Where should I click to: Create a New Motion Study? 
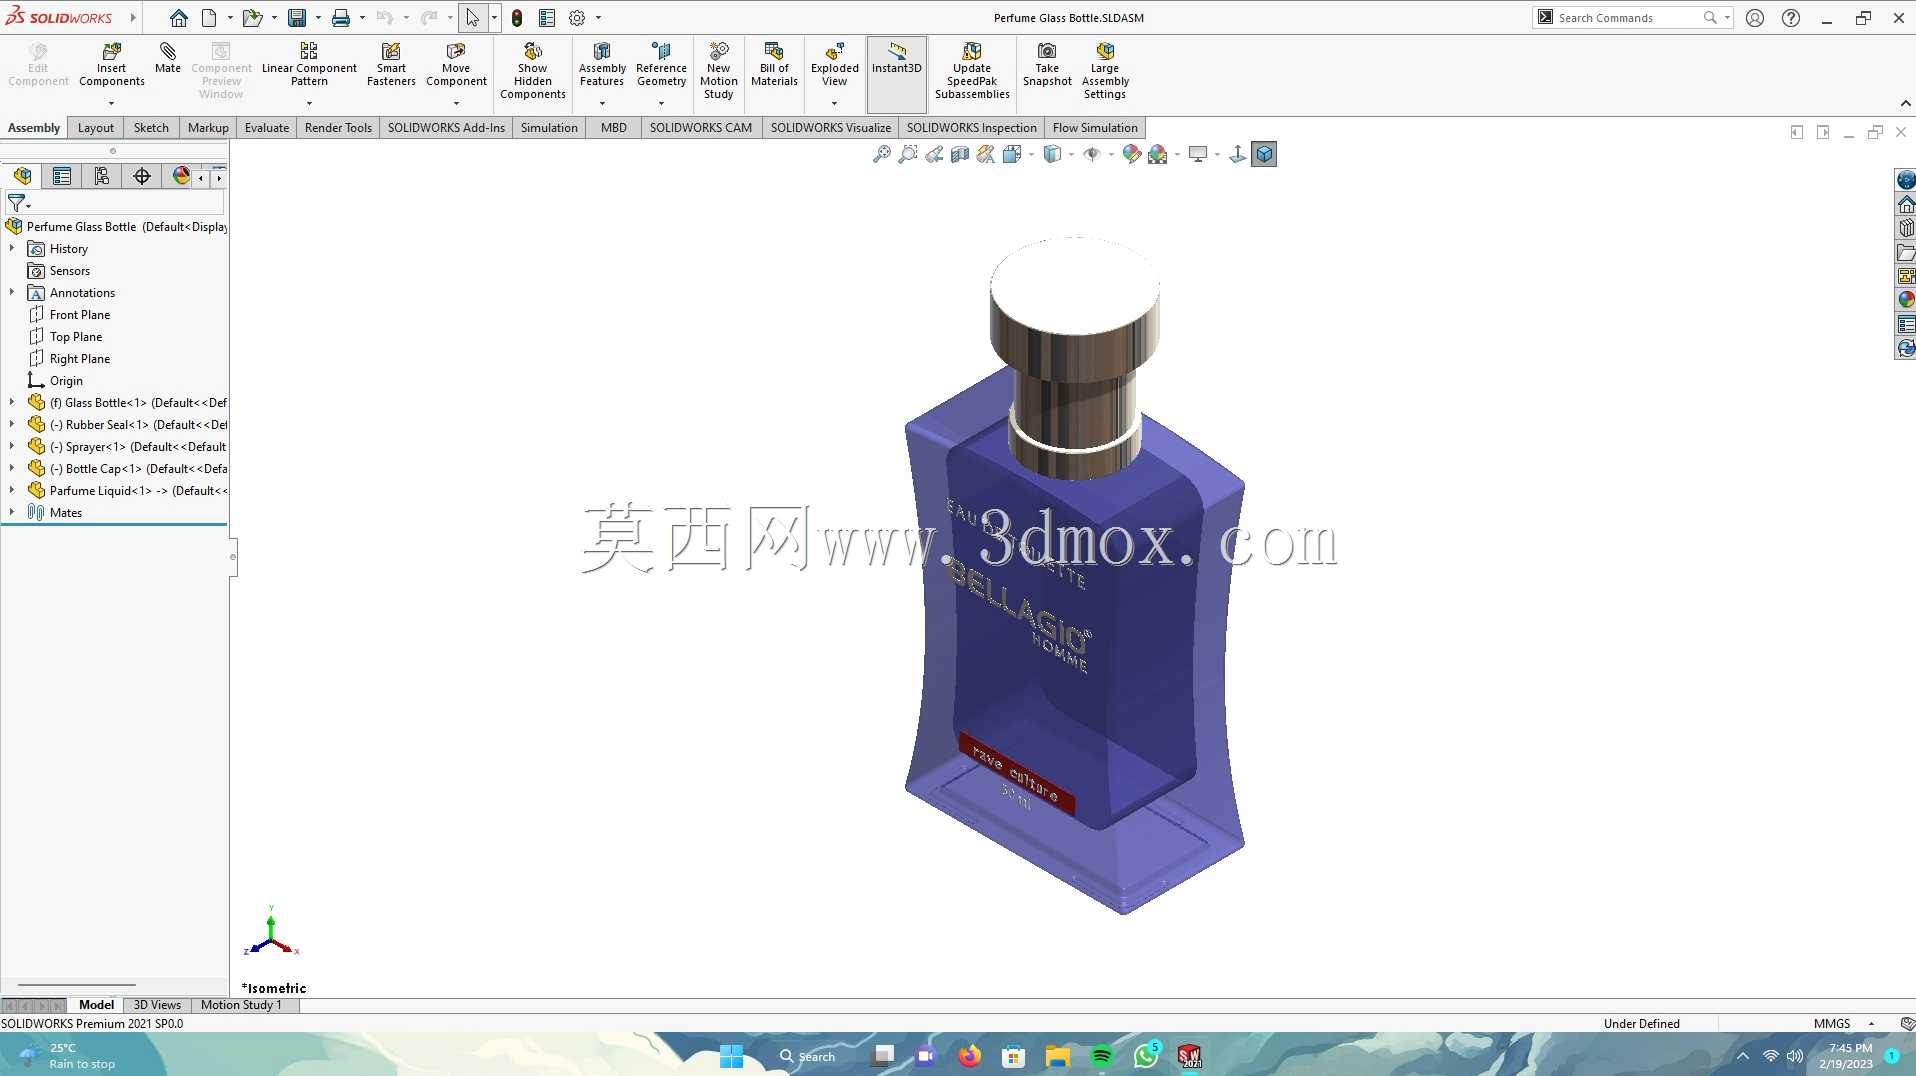point(719,71)
